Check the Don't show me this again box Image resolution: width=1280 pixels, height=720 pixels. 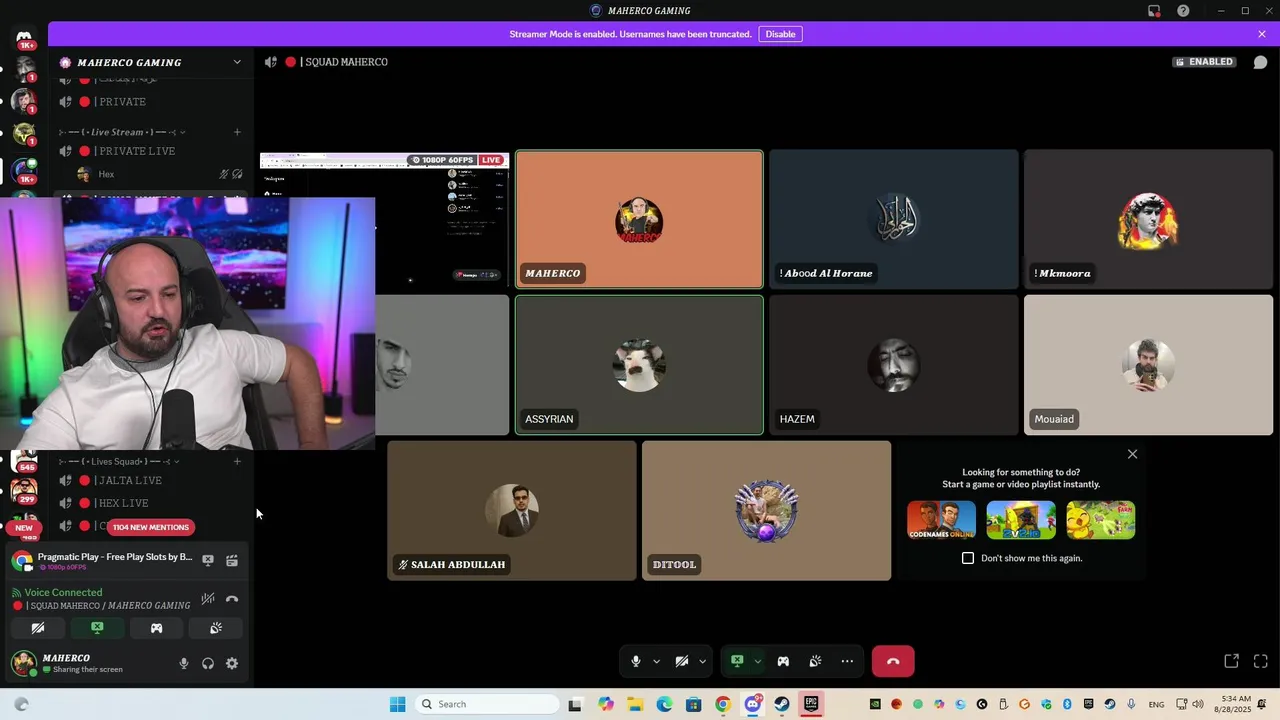coord(968,558)
